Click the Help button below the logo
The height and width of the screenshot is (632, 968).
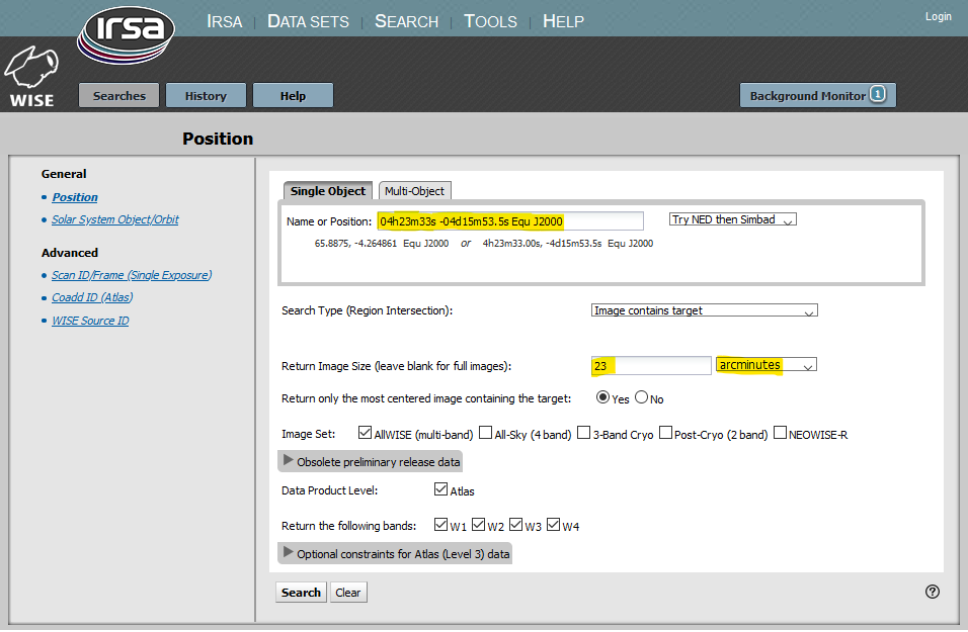[x=293, y=96]
